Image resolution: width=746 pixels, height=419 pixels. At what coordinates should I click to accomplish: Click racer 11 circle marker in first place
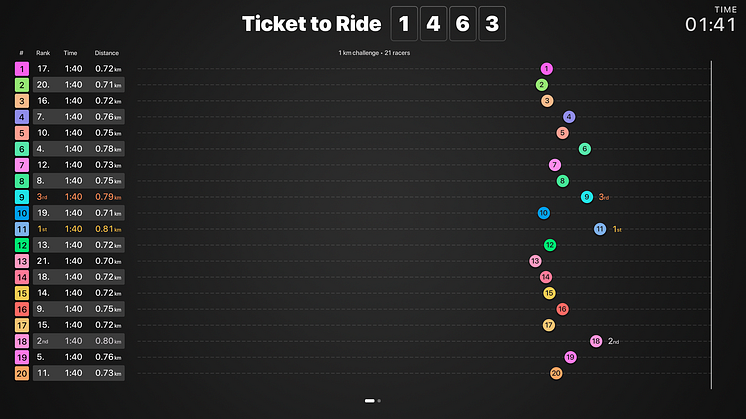pyautogui.click(x=600, y=229)
